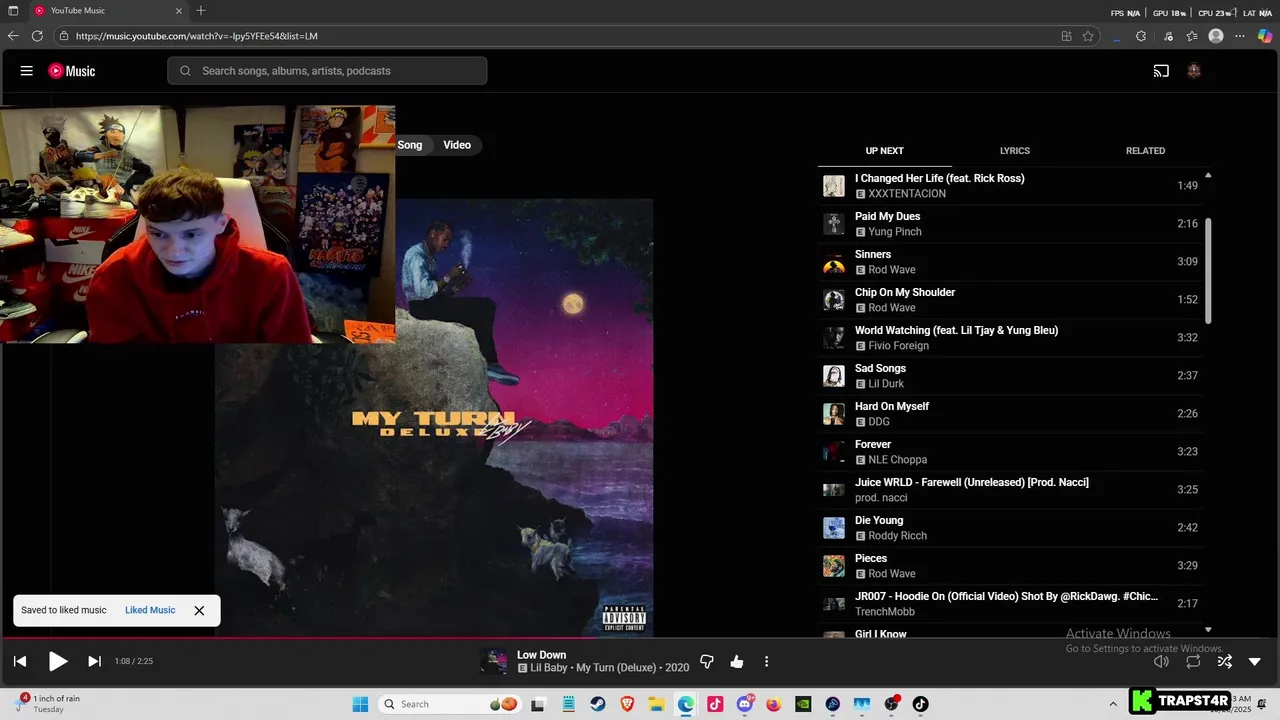Open the YouTube Music hamburger menu
The height and width of the screenshot is (720, 1280).
pos(27,71)
